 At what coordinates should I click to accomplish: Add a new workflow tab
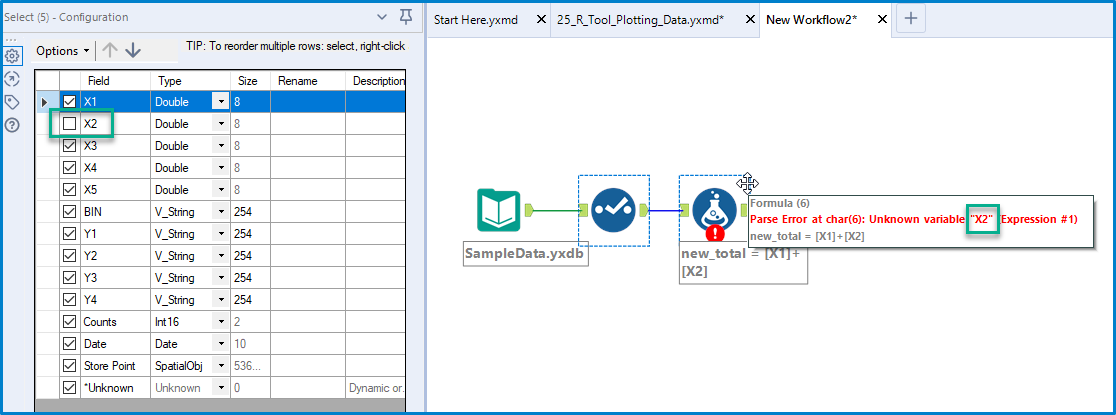coord(910,19)
